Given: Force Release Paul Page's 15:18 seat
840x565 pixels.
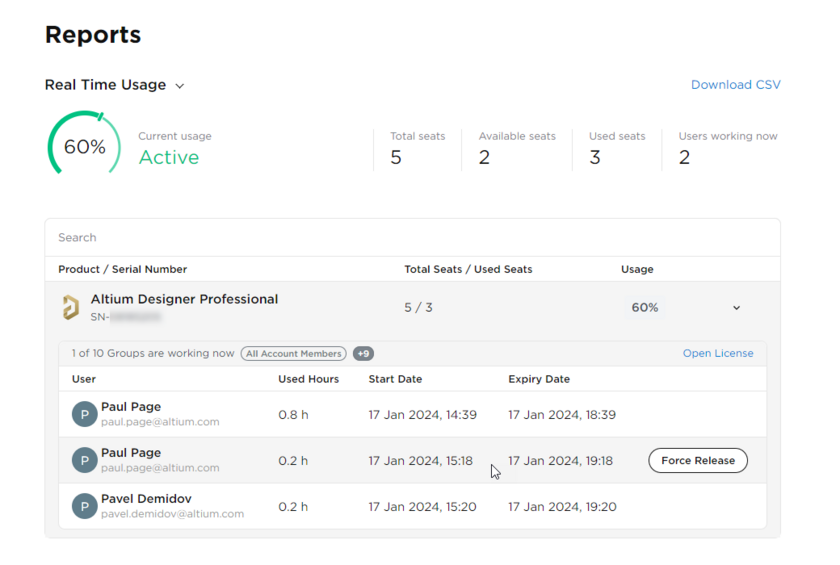Looking at the screenshot, I should point(698,461).
